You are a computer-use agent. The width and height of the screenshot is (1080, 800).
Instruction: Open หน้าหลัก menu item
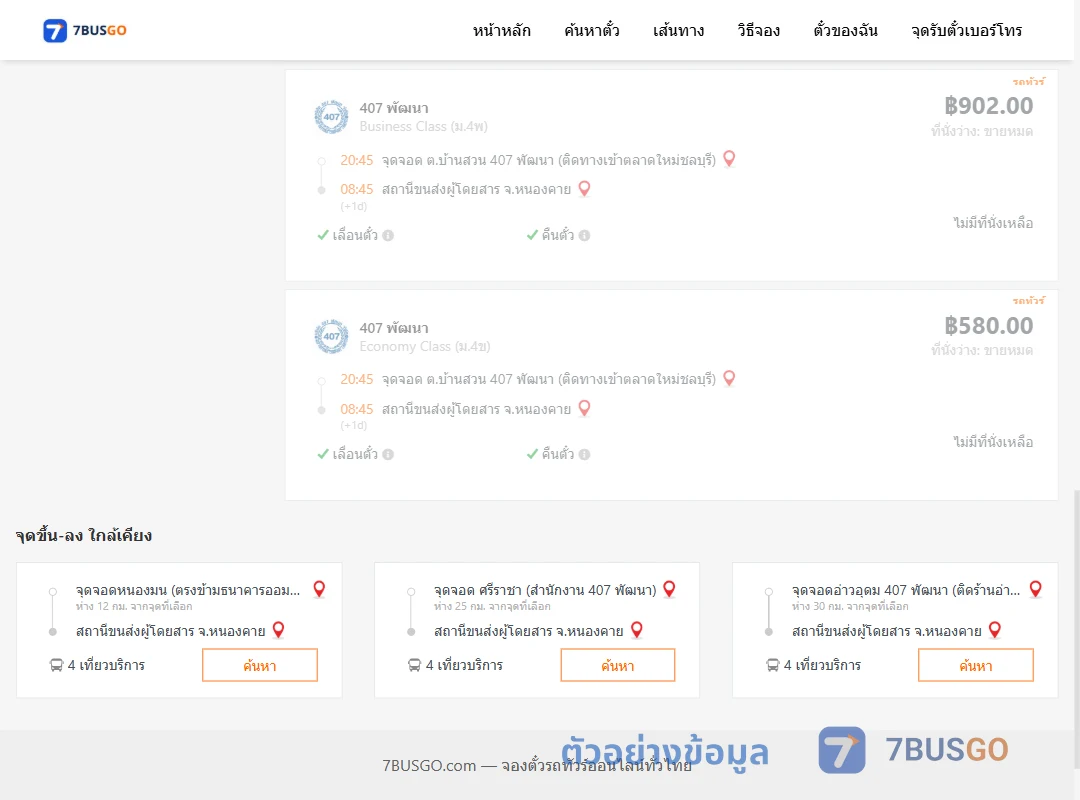(x=501, y=30)
